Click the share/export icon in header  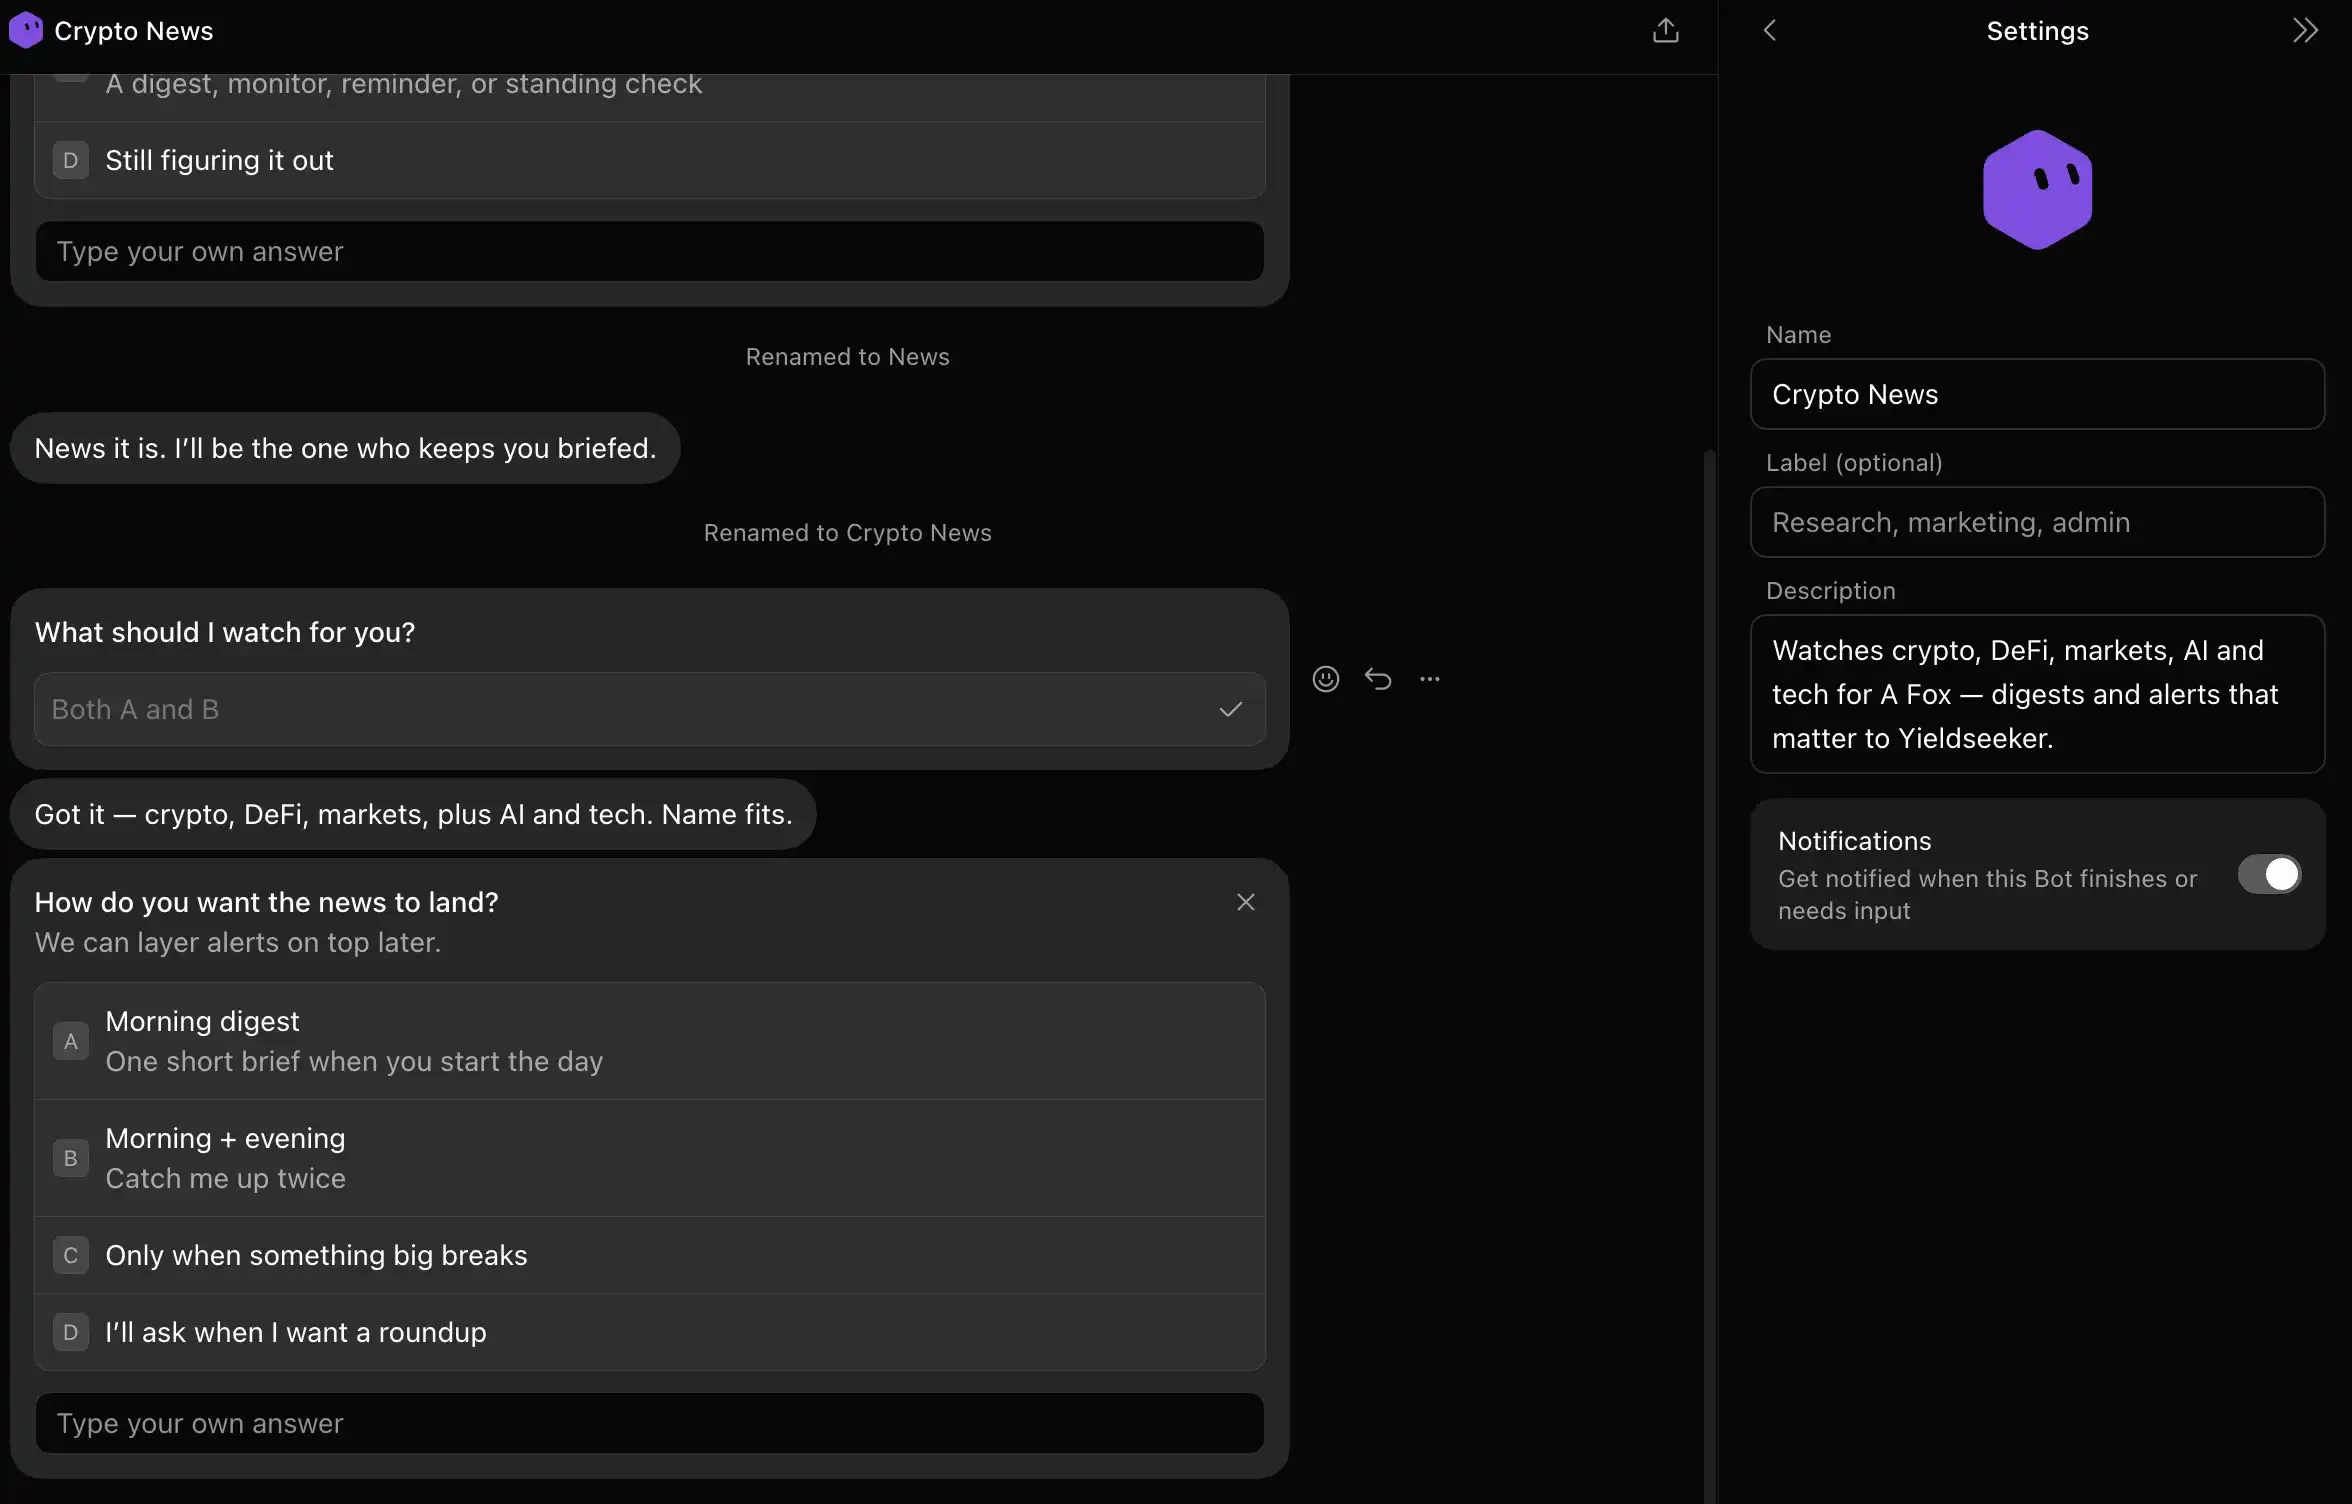[1665, 31]
